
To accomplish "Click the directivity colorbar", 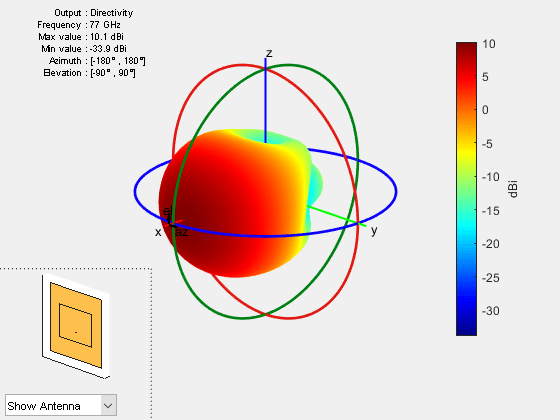I will (x=466, y=189).
